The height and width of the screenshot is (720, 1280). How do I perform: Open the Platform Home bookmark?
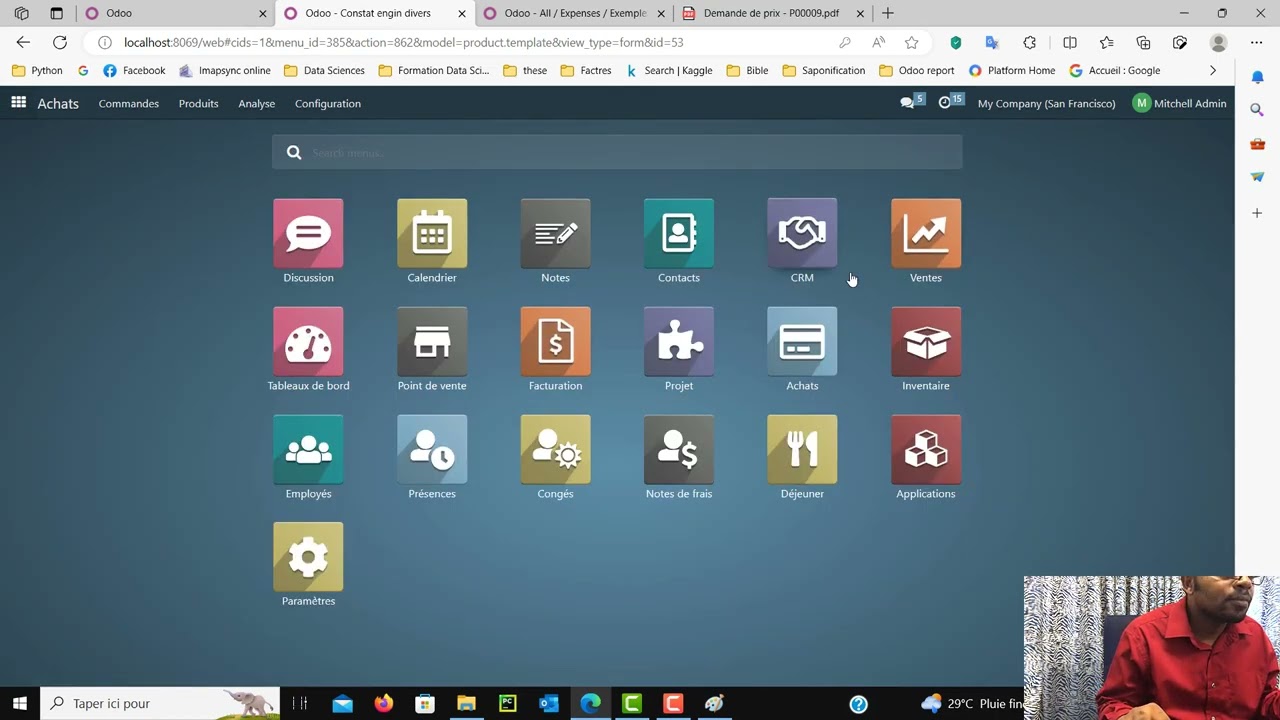[x=1012, y=70]
